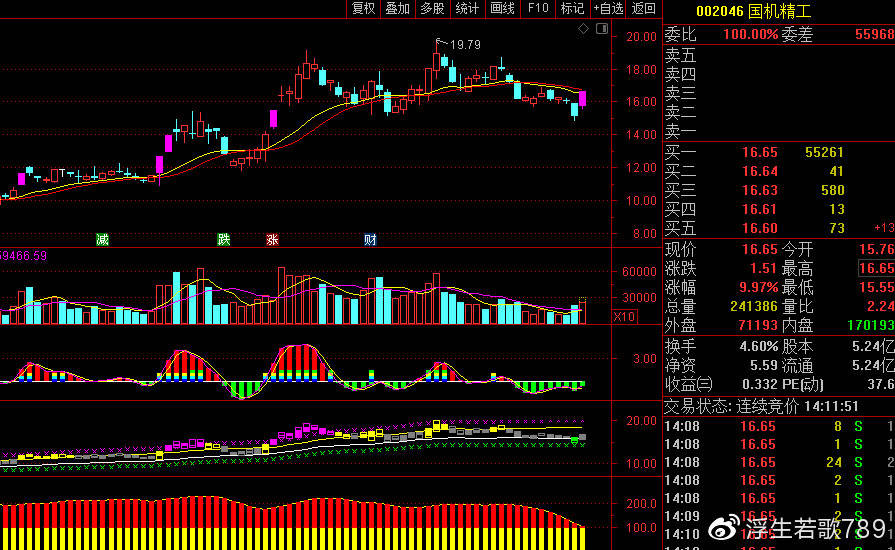Image resolution: width=895 pixels, height=550 pixels.
Task: Click the green 减 event marker
Action: (x=102, y=240)
